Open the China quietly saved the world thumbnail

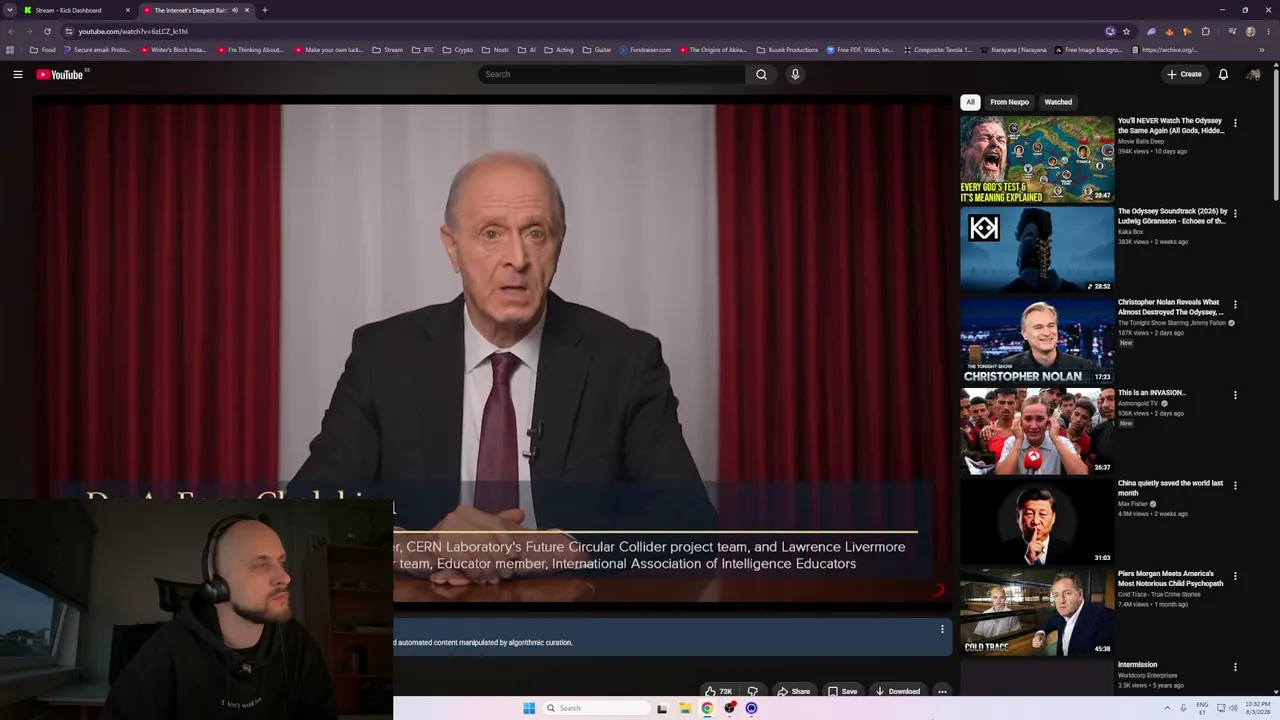click(1037, 522)
